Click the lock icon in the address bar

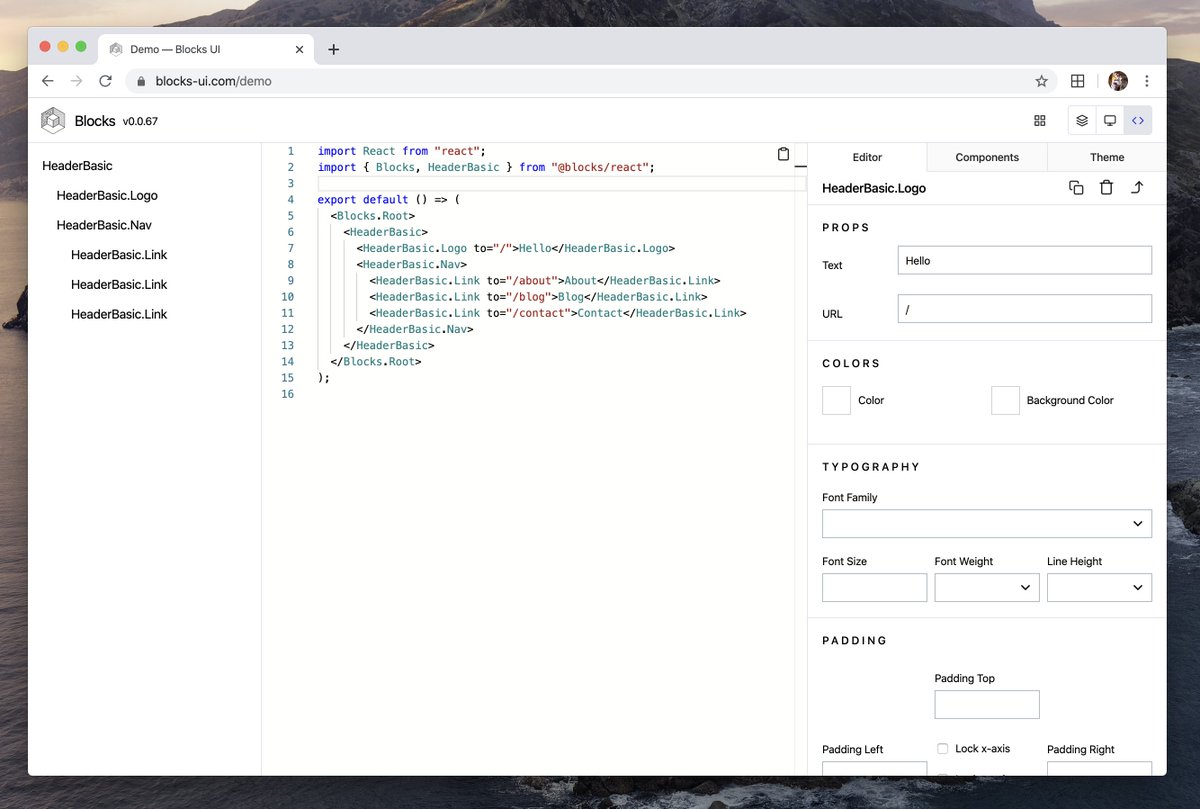tap(141, 81)
